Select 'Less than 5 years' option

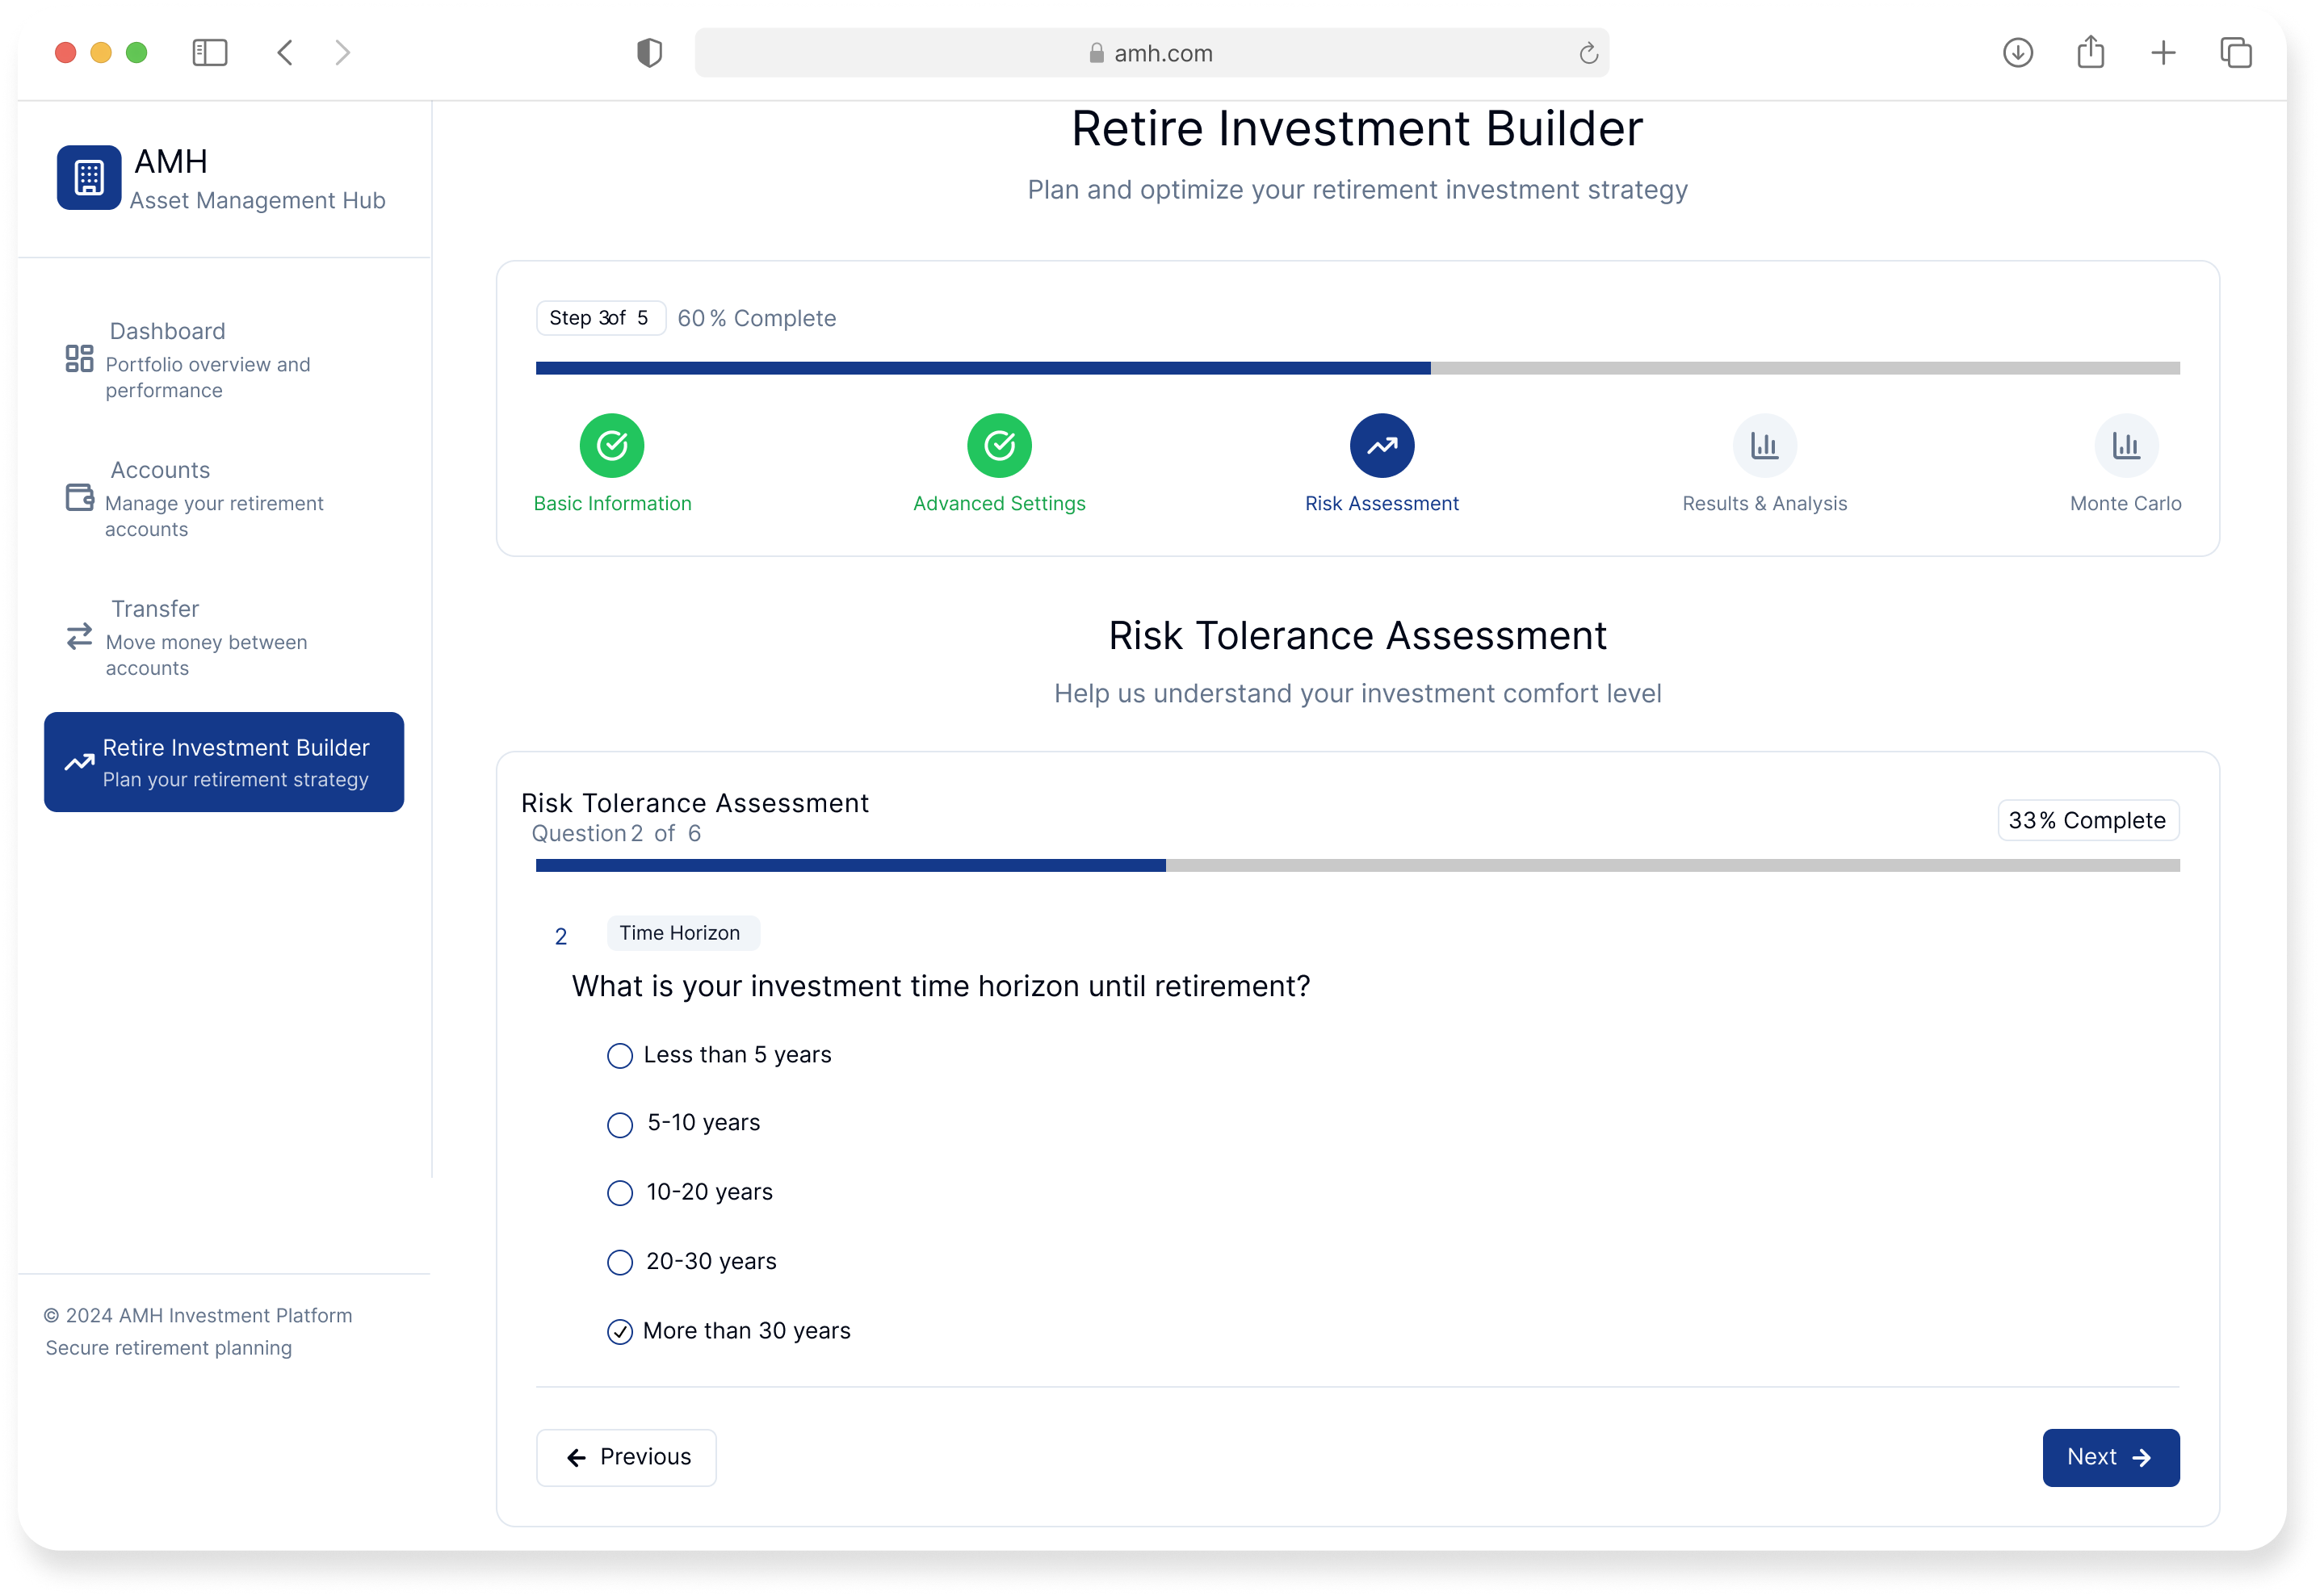(620, 1056)
